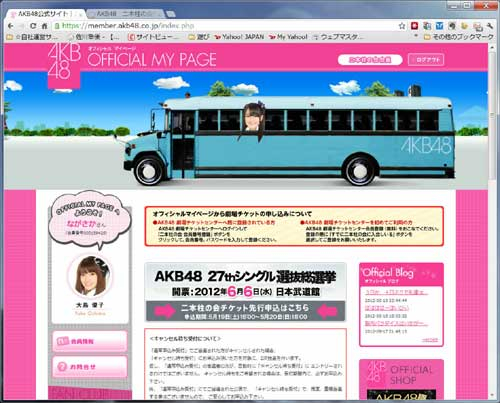
Task: Open the Yahoo! JAPAN bookmark
Action: pyautogui.click(x=239, y=37)
